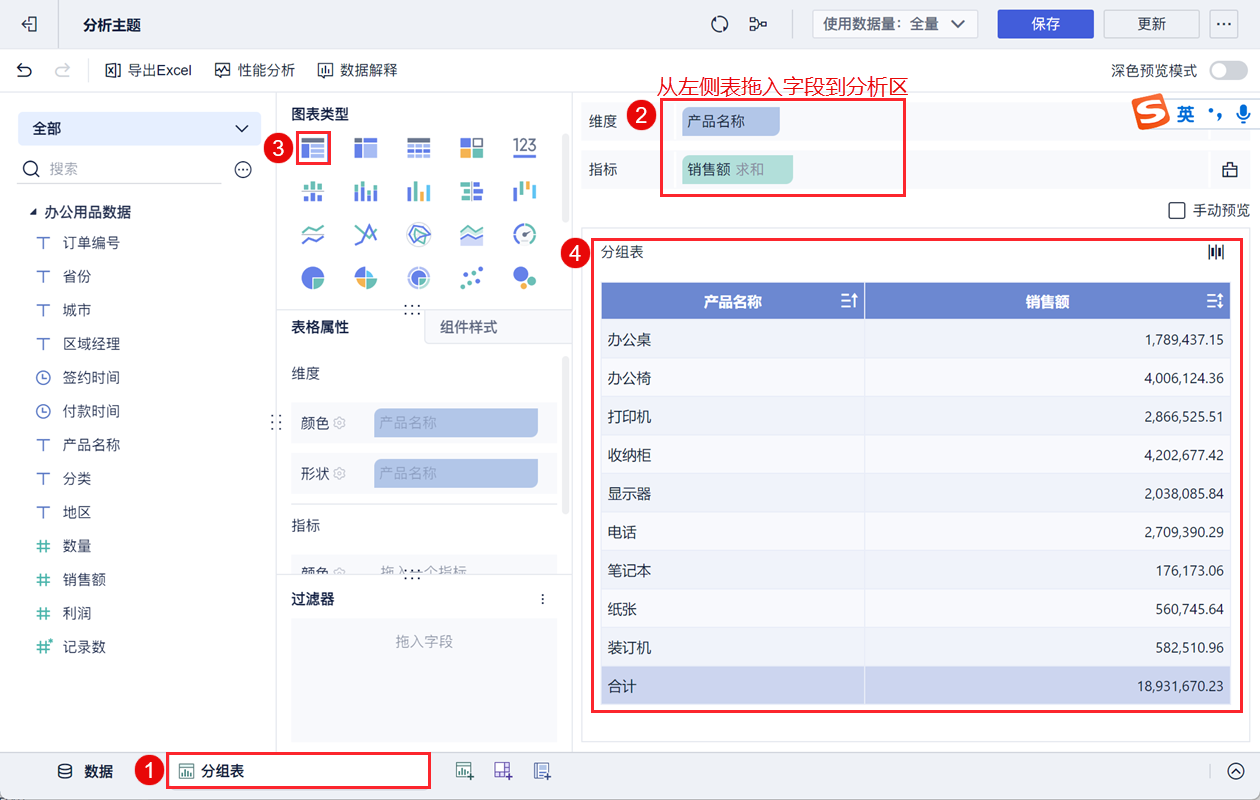Image resolution: width=1260 pixels, height=800 pixels.
Task: Click the back/exit icon at top left
Action: point(30,24)
